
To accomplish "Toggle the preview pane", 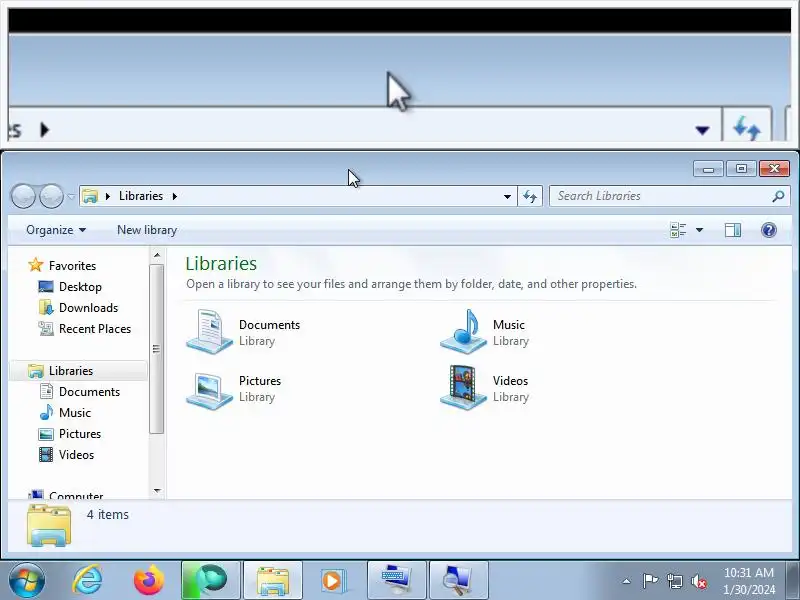I will 733,230.
